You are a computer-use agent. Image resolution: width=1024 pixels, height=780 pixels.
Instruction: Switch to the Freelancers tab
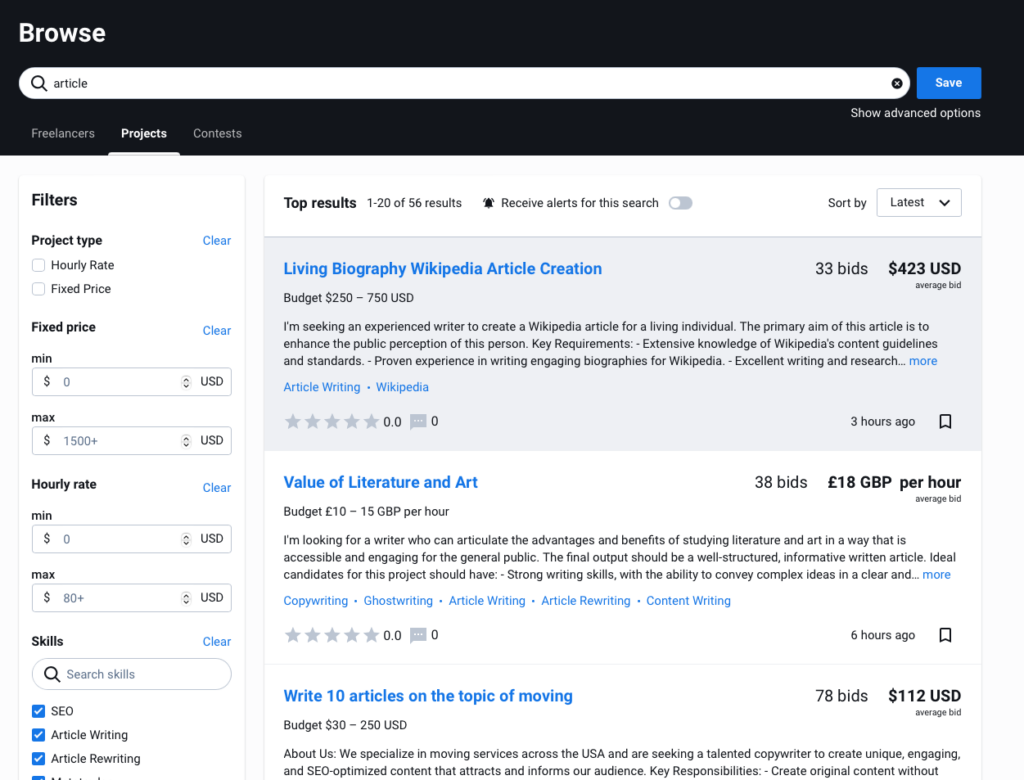pyautogui.click(x=63, y=133)
